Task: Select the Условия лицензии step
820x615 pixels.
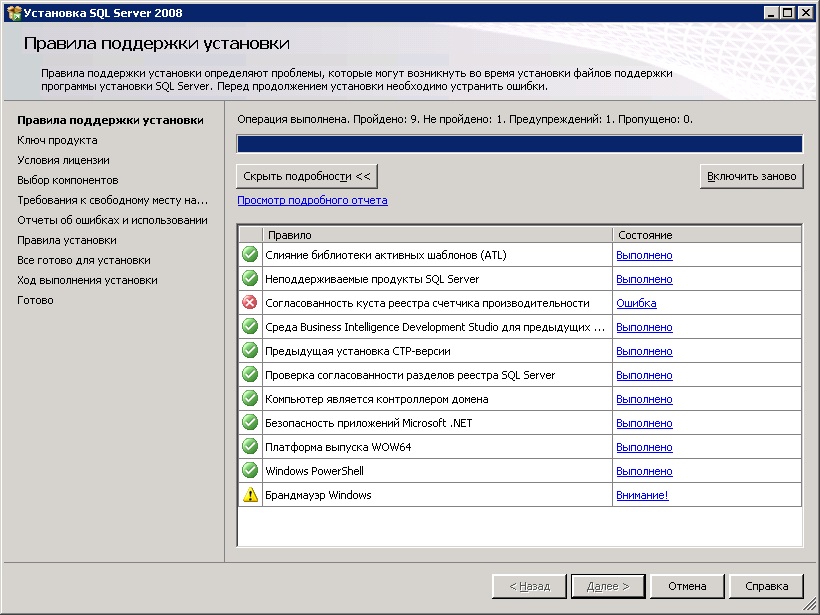Action: pyautogui.click(x=63, y=160)
